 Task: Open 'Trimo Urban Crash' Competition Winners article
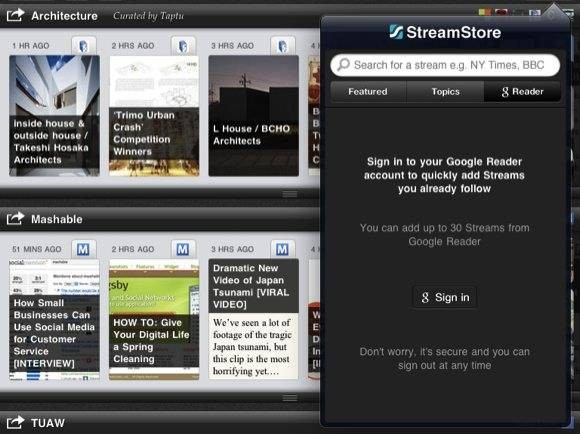tap(154, 116)
